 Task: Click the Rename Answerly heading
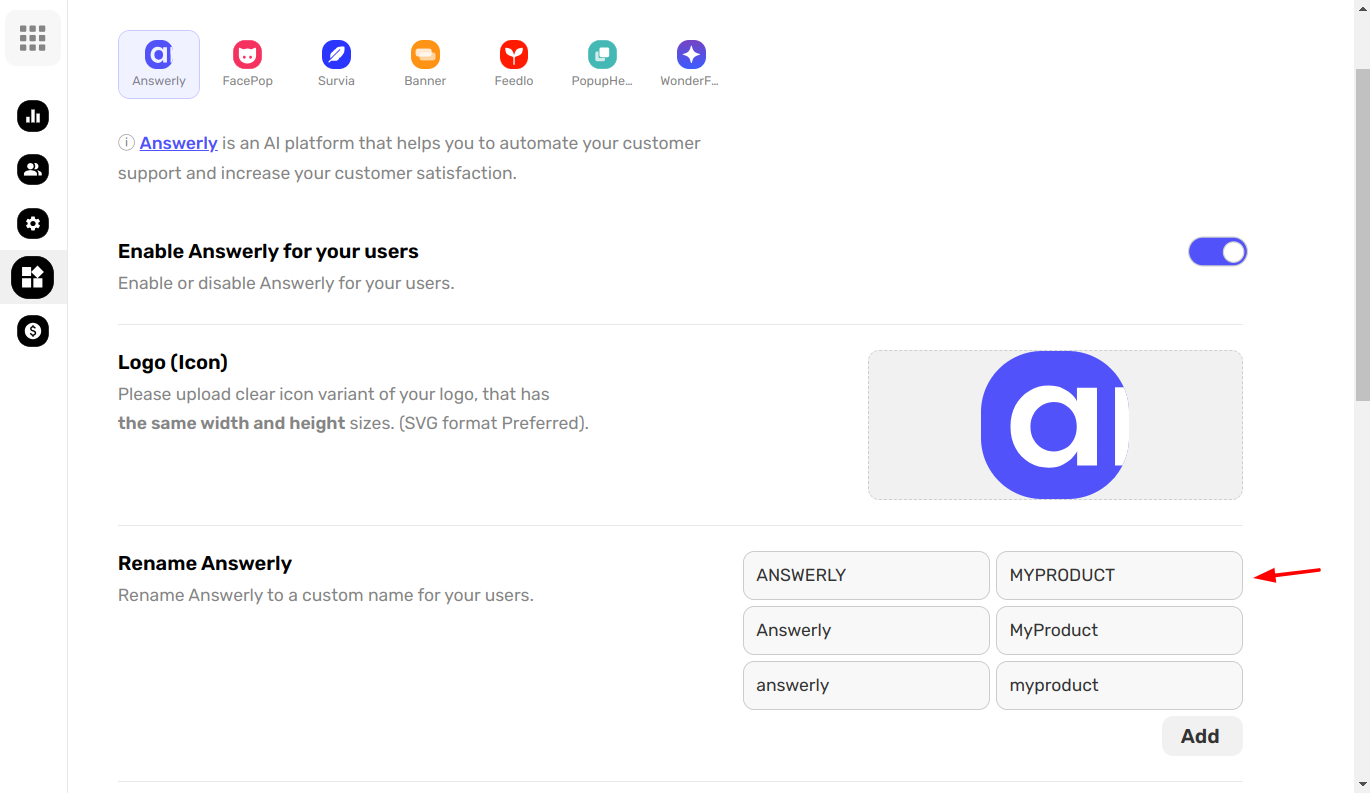(x=205, y=563)
